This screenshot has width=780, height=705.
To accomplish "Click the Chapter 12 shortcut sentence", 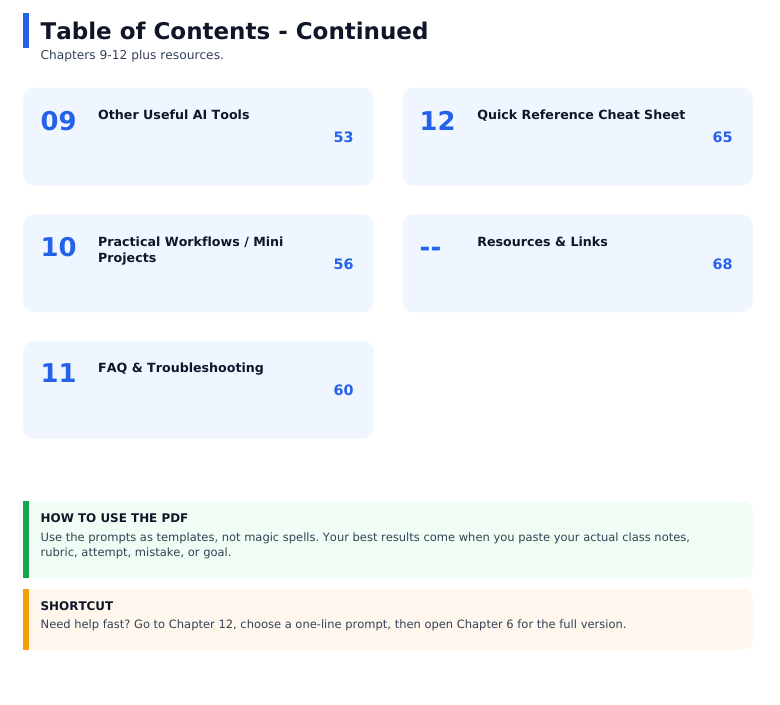I will click(333, 624).
